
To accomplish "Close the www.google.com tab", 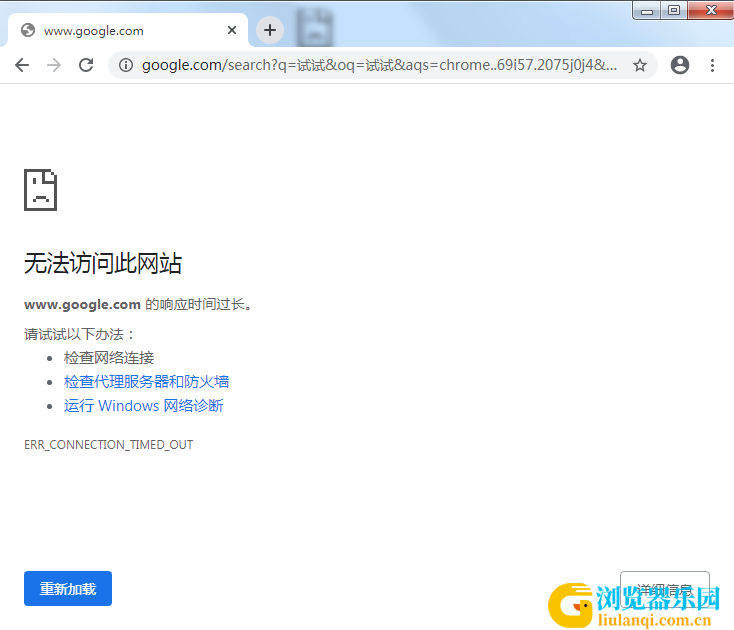I will [x=232, y=30].
